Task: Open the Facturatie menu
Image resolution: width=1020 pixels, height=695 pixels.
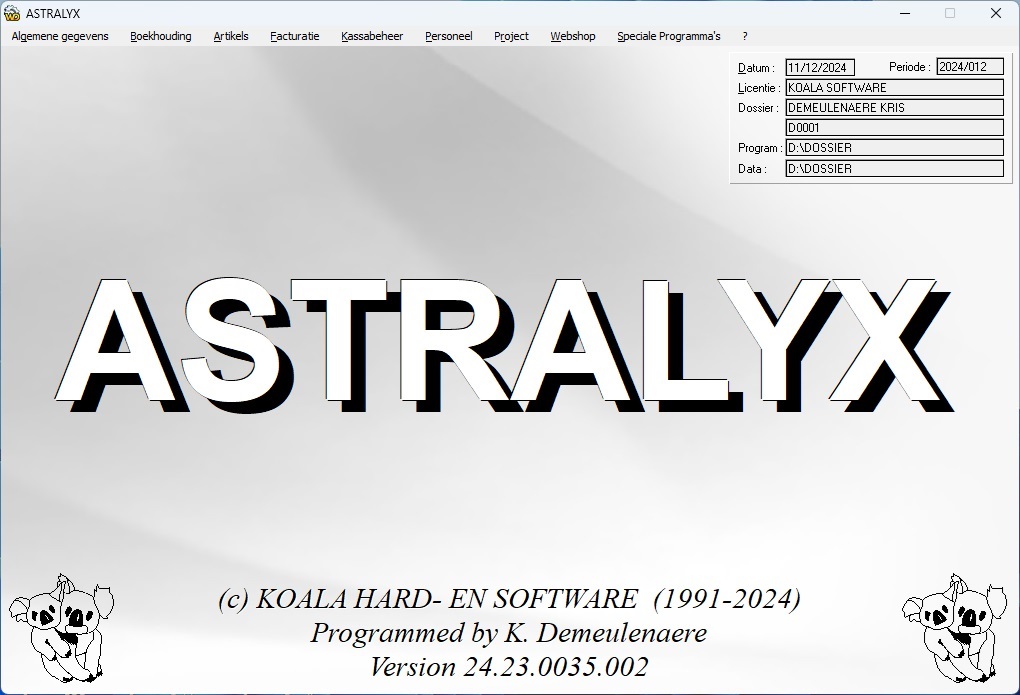Action: pyautogui.click(x=295, y=36)
